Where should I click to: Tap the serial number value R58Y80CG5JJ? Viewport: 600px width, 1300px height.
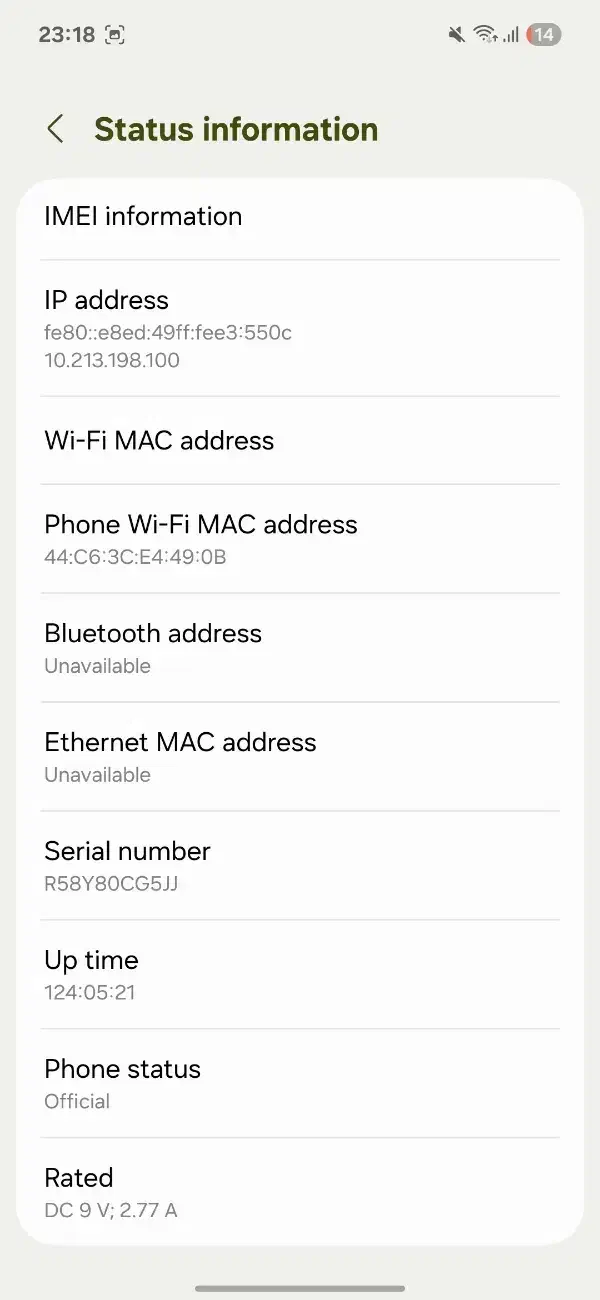coord(111,884)
